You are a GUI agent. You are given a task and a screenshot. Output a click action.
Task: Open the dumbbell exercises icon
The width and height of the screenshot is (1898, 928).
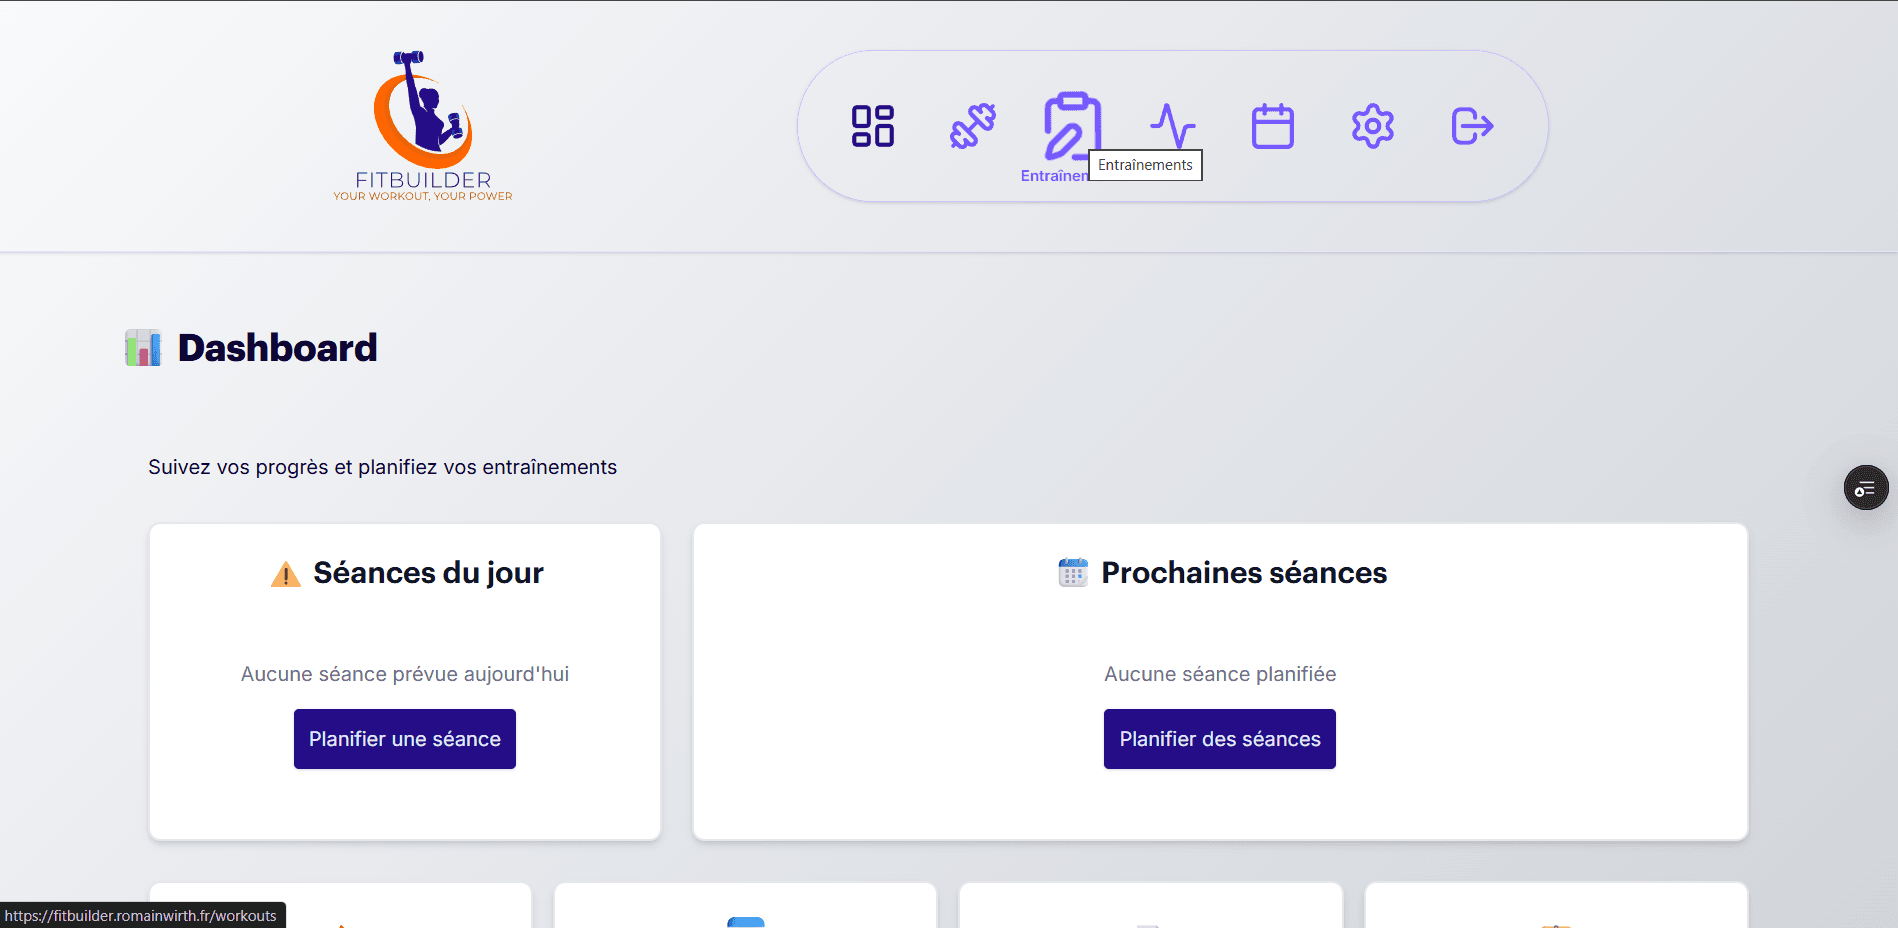click(x=972, y=126)
